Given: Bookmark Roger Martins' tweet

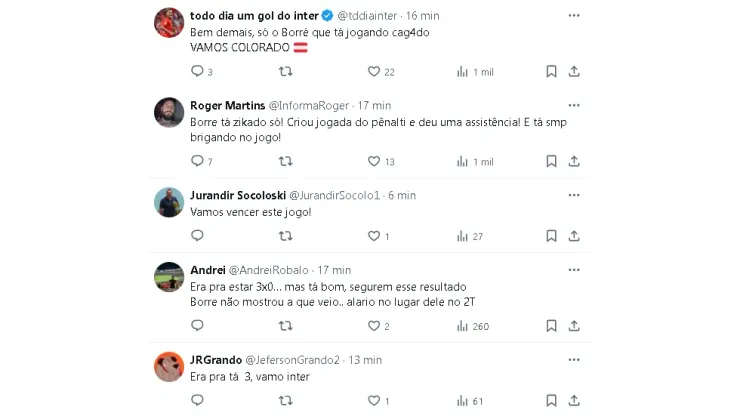Looking at the screenshot, I should pyautogui.click(x=551, y=161).
